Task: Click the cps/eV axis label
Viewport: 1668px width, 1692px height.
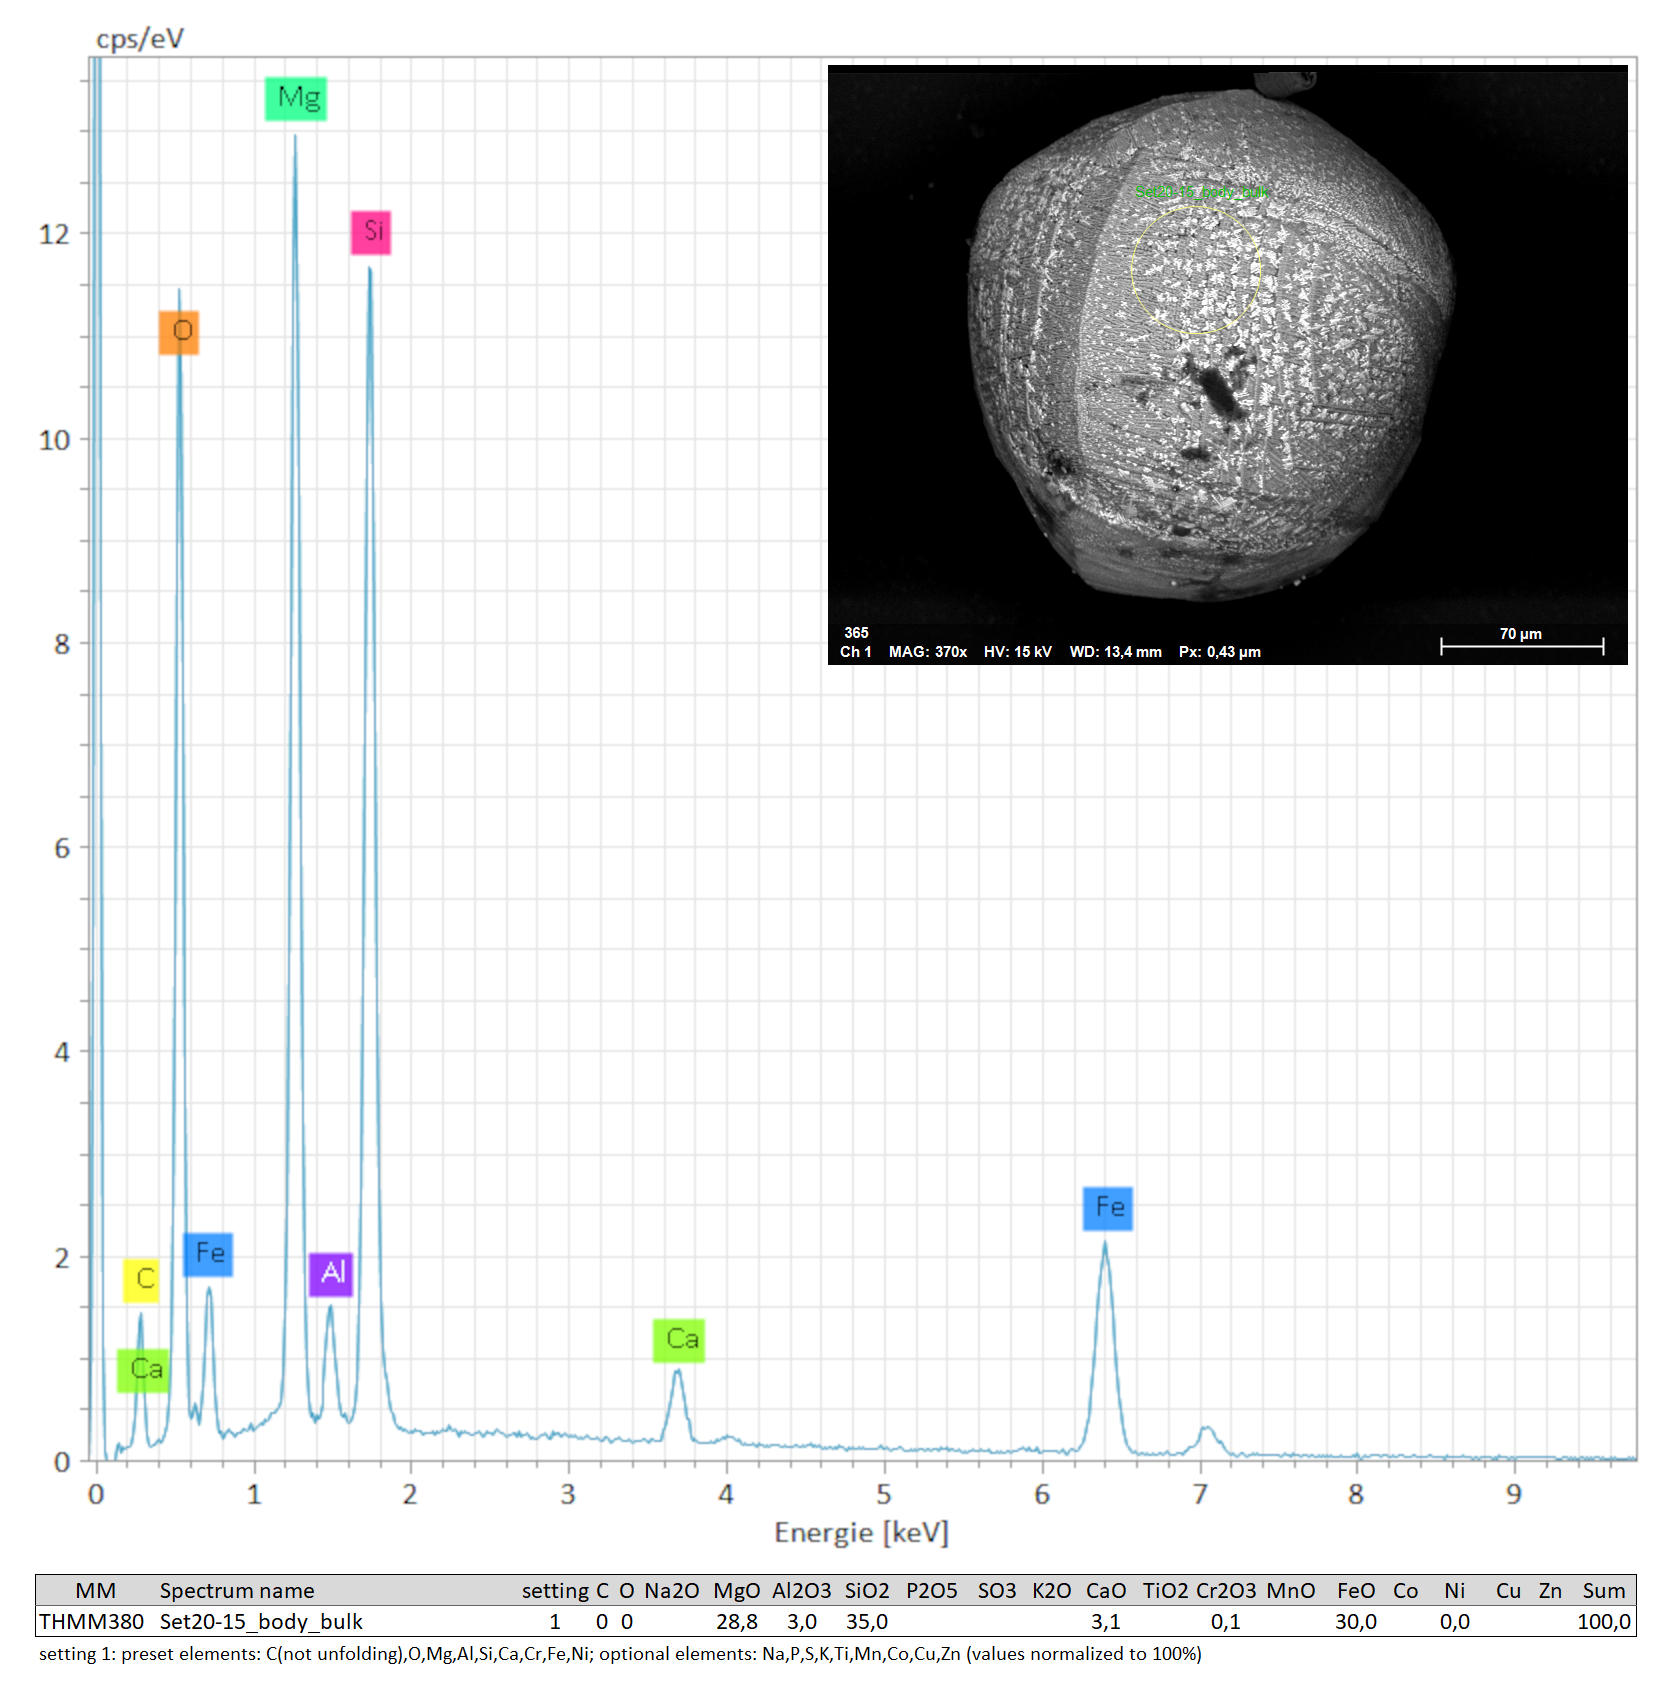Action: (x=139, y=38)
